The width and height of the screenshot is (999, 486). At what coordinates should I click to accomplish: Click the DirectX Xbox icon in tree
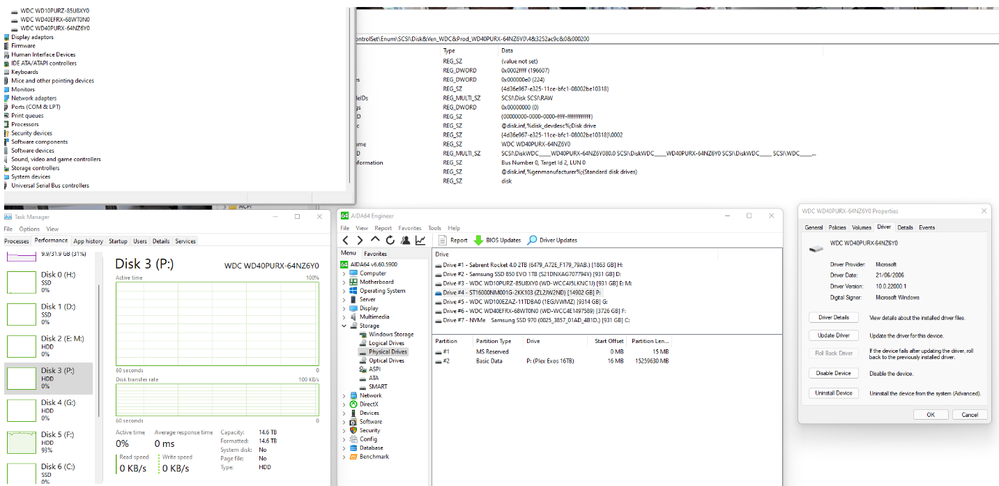[x=354, y=404]
